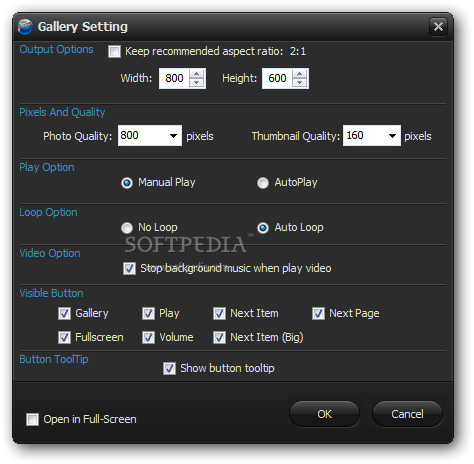Uncheck the Next Item (Big) checkbox
Image resolution: width=474 pixels, height=464 pixels.
(219, 337)
